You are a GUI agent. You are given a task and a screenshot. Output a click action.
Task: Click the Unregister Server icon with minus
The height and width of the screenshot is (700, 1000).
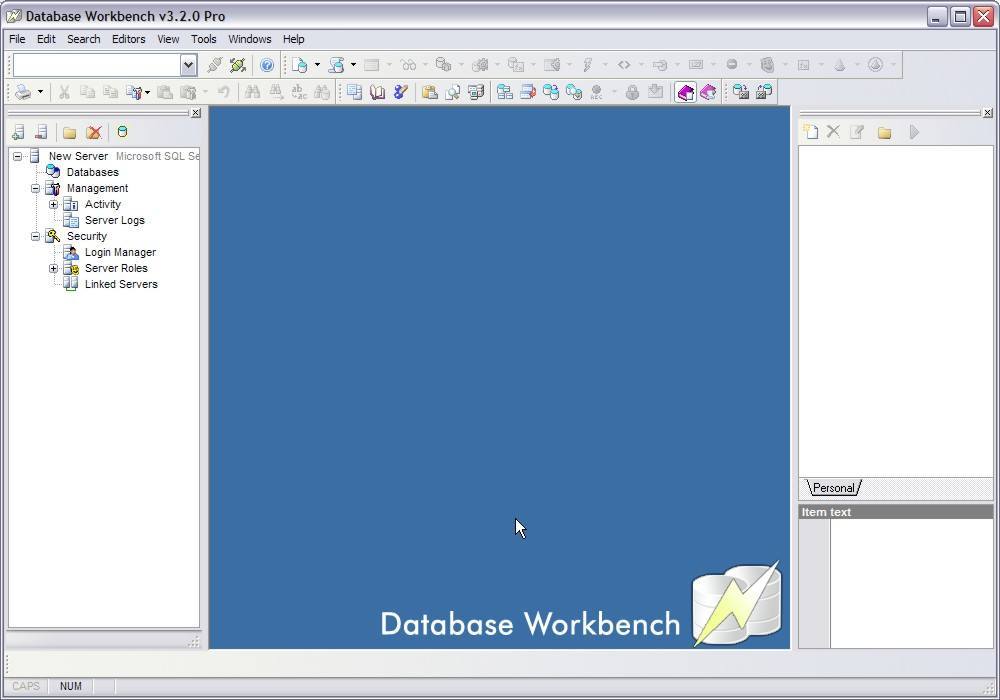41,132
